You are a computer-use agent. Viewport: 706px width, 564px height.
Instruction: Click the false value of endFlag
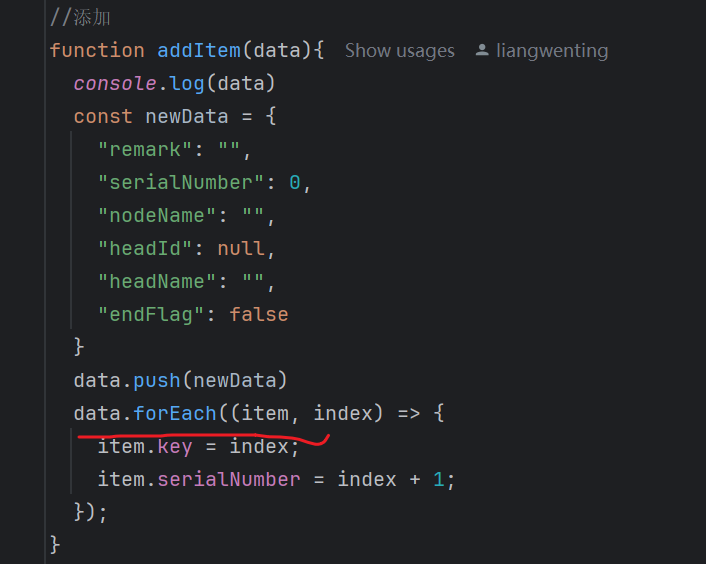tap(259, 315)
